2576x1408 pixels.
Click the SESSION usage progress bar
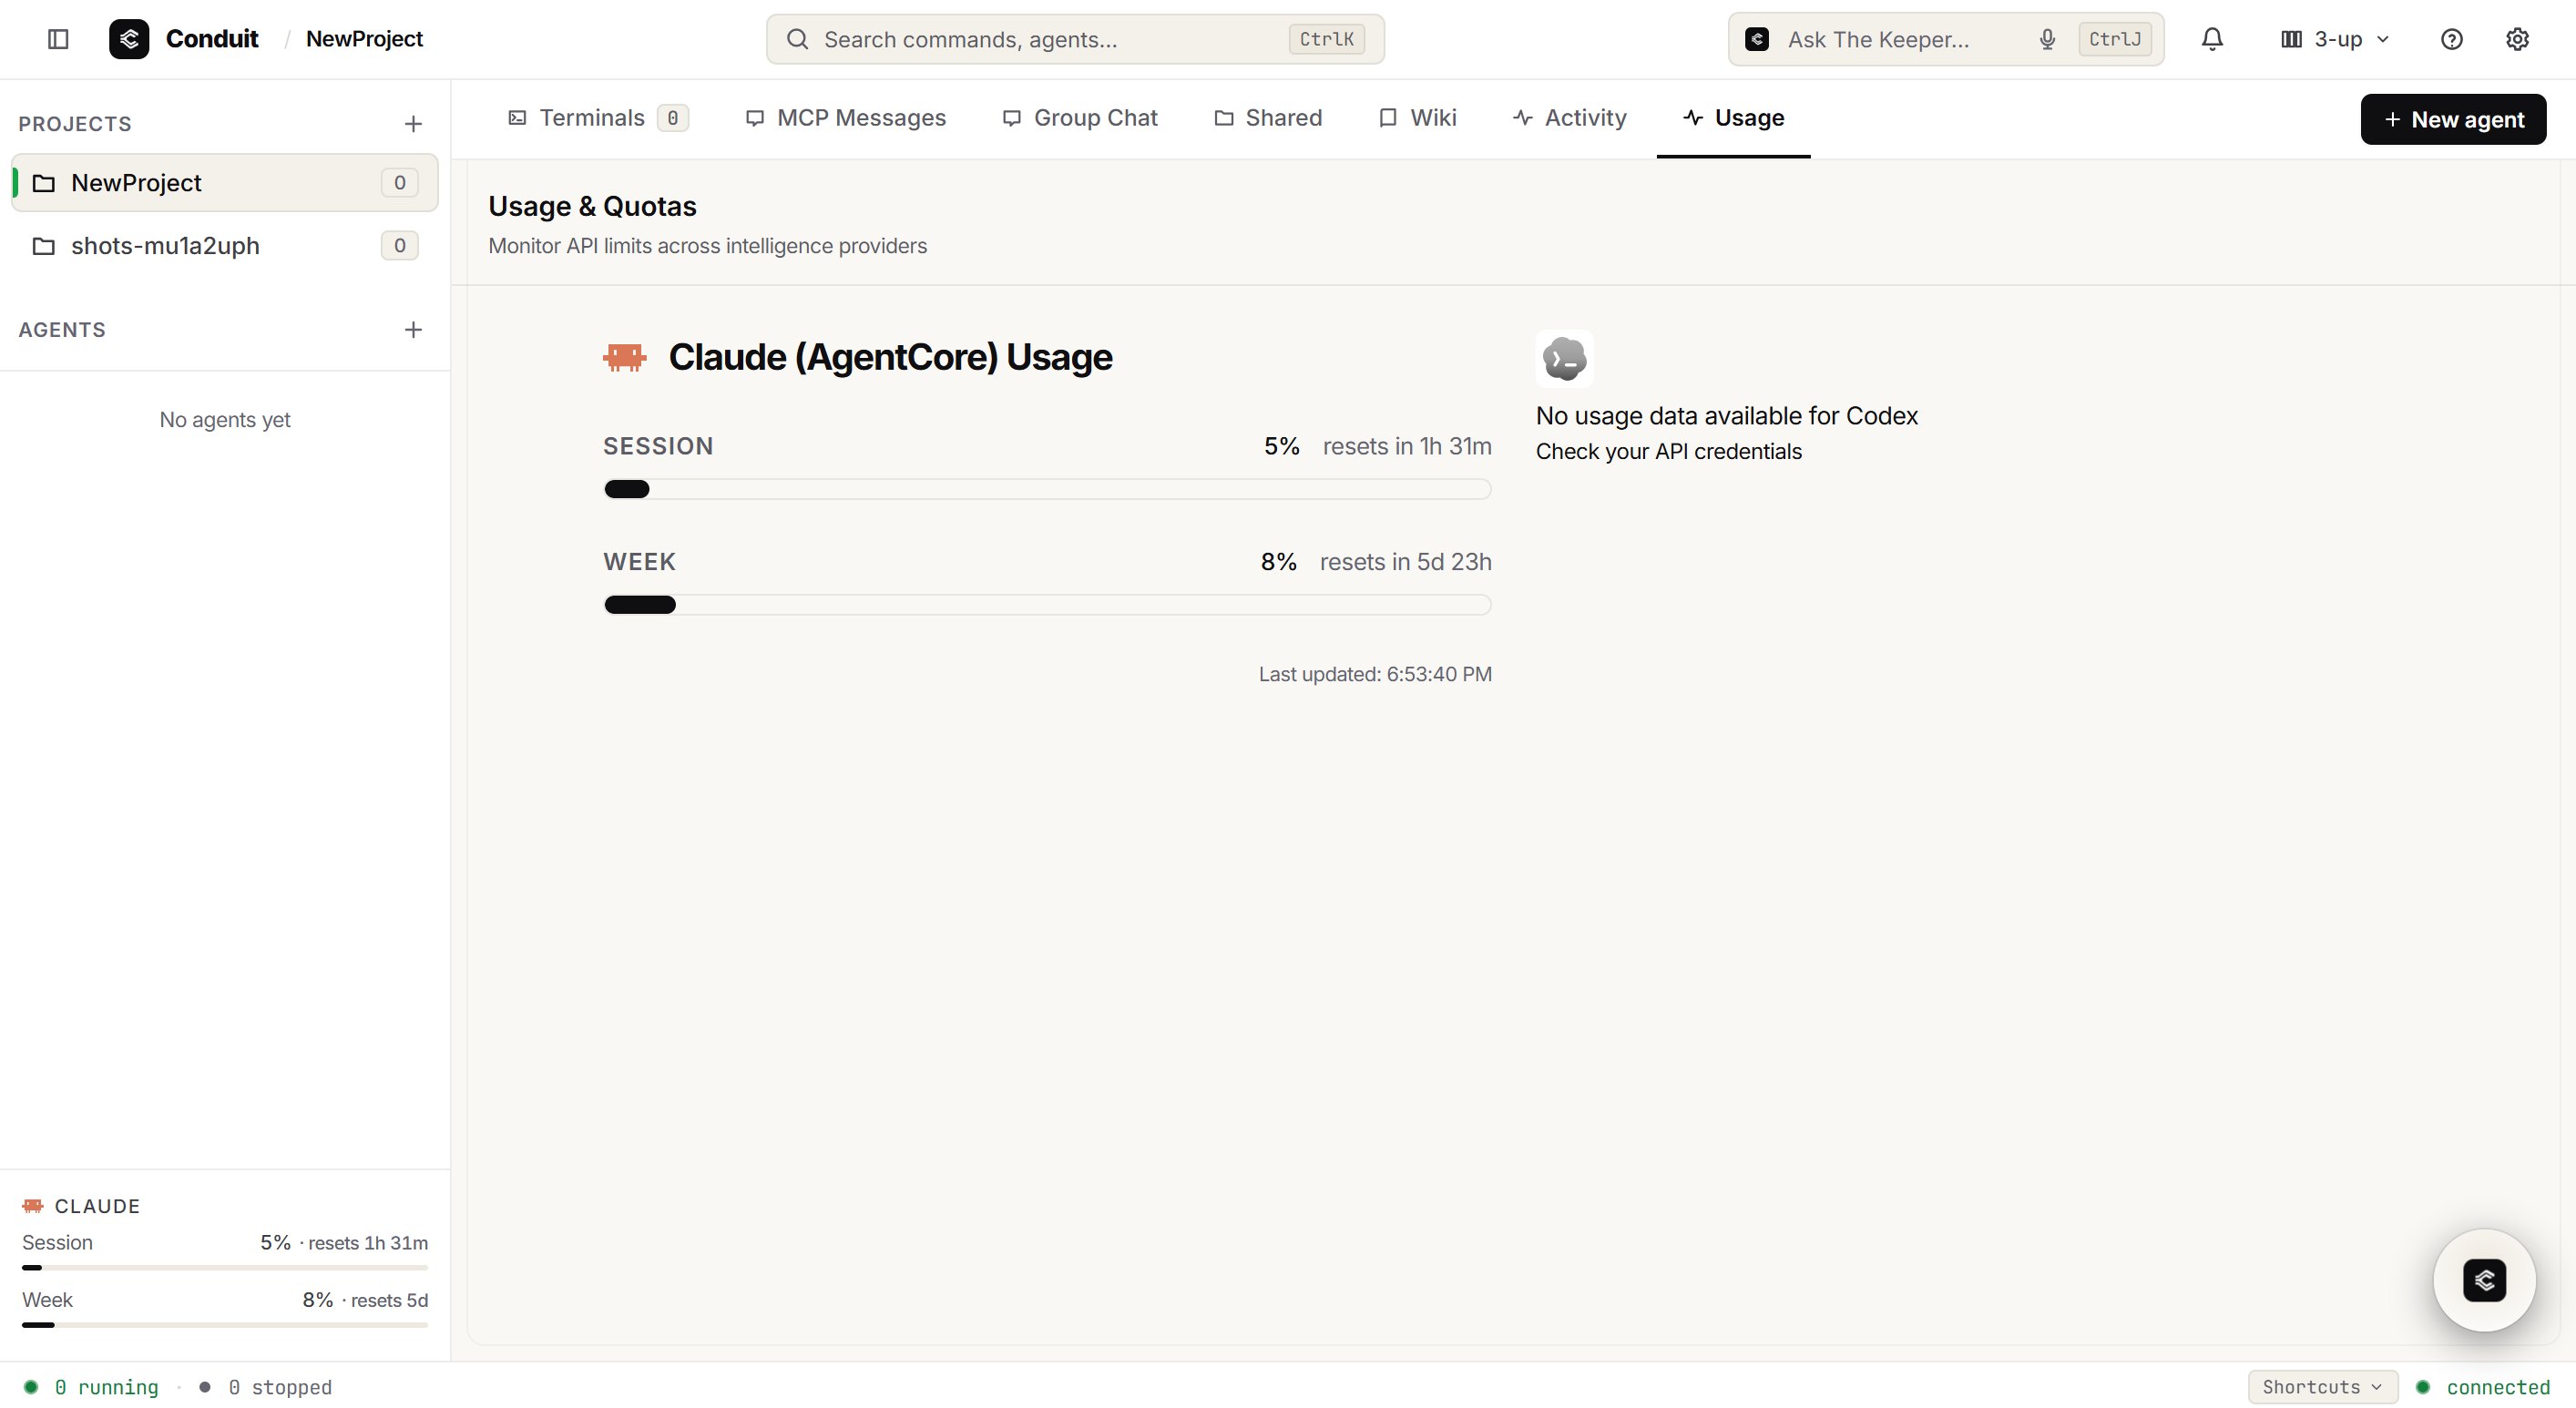(x=1047, y=489)
